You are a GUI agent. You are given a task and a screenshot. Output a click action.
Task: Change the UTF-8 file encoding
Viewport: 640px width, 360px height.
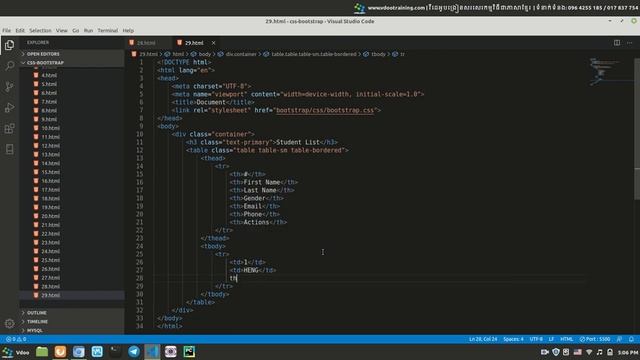coord(536,339)
